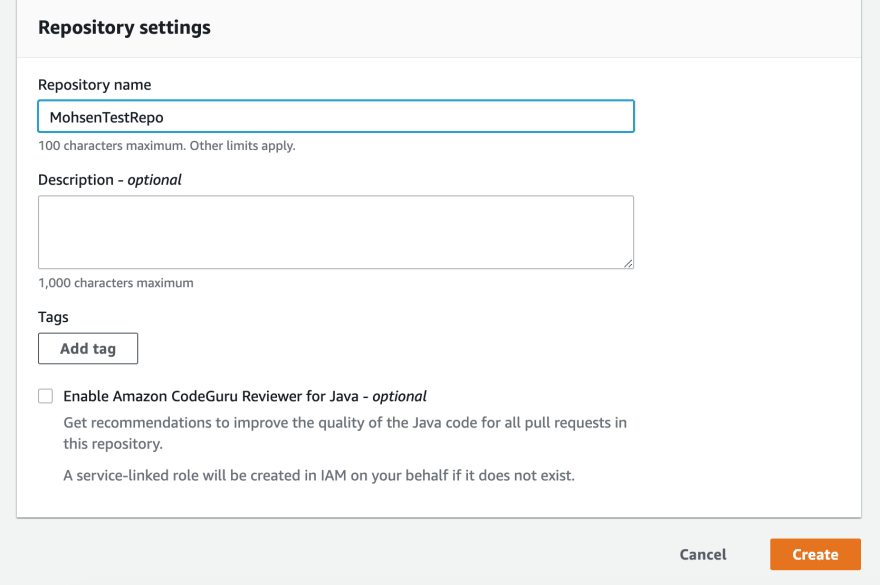880x585 pixels.
Task: Click inside the Description text area
Action: coord(336,232)
